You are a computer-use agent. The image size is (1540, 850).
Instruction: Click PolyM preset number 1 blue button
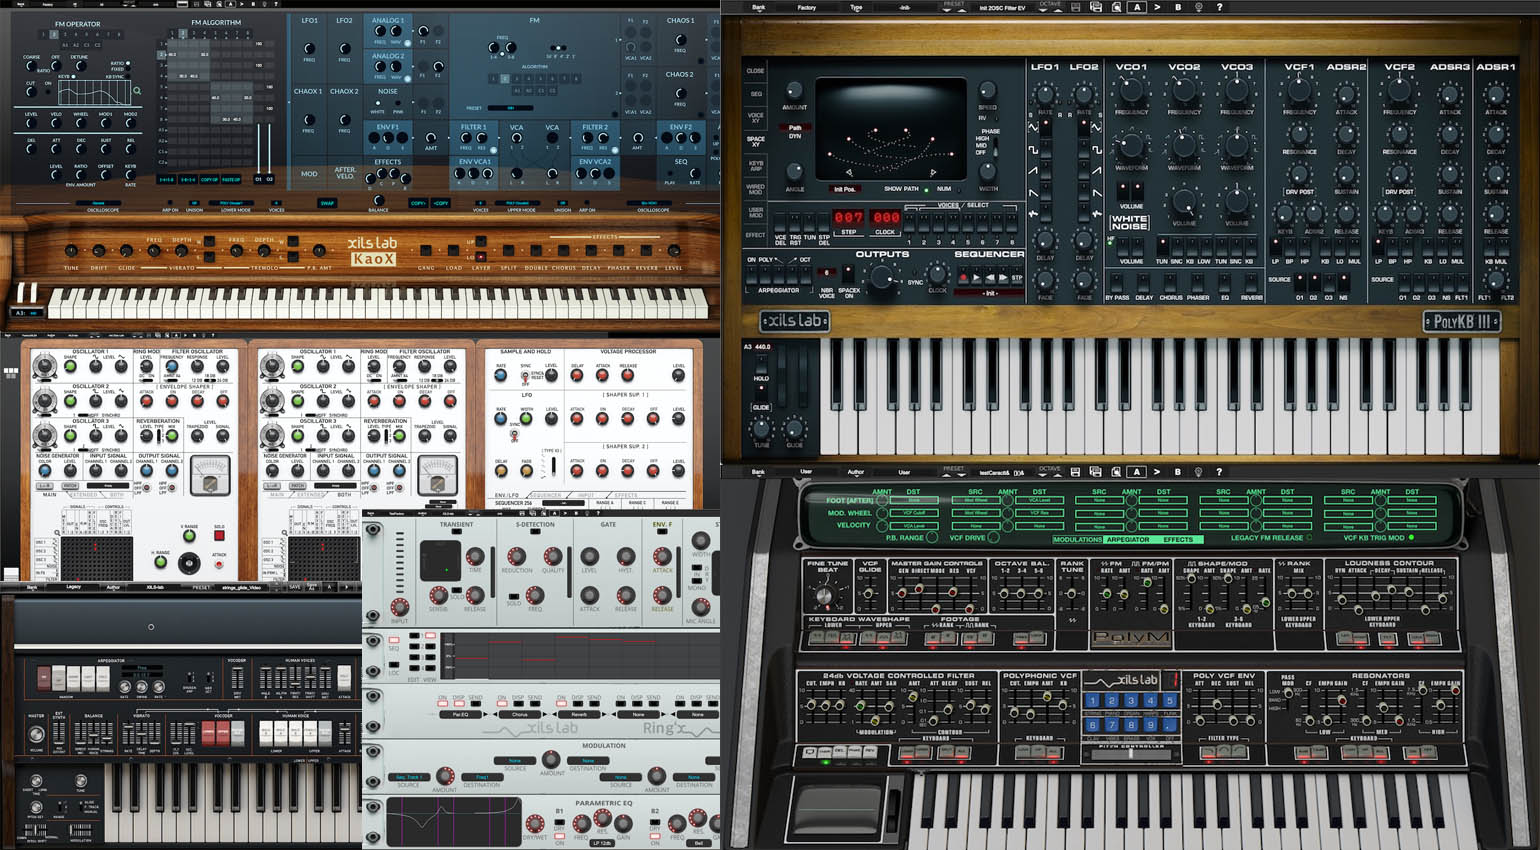pyautogui.click(x=1092, y=701)
